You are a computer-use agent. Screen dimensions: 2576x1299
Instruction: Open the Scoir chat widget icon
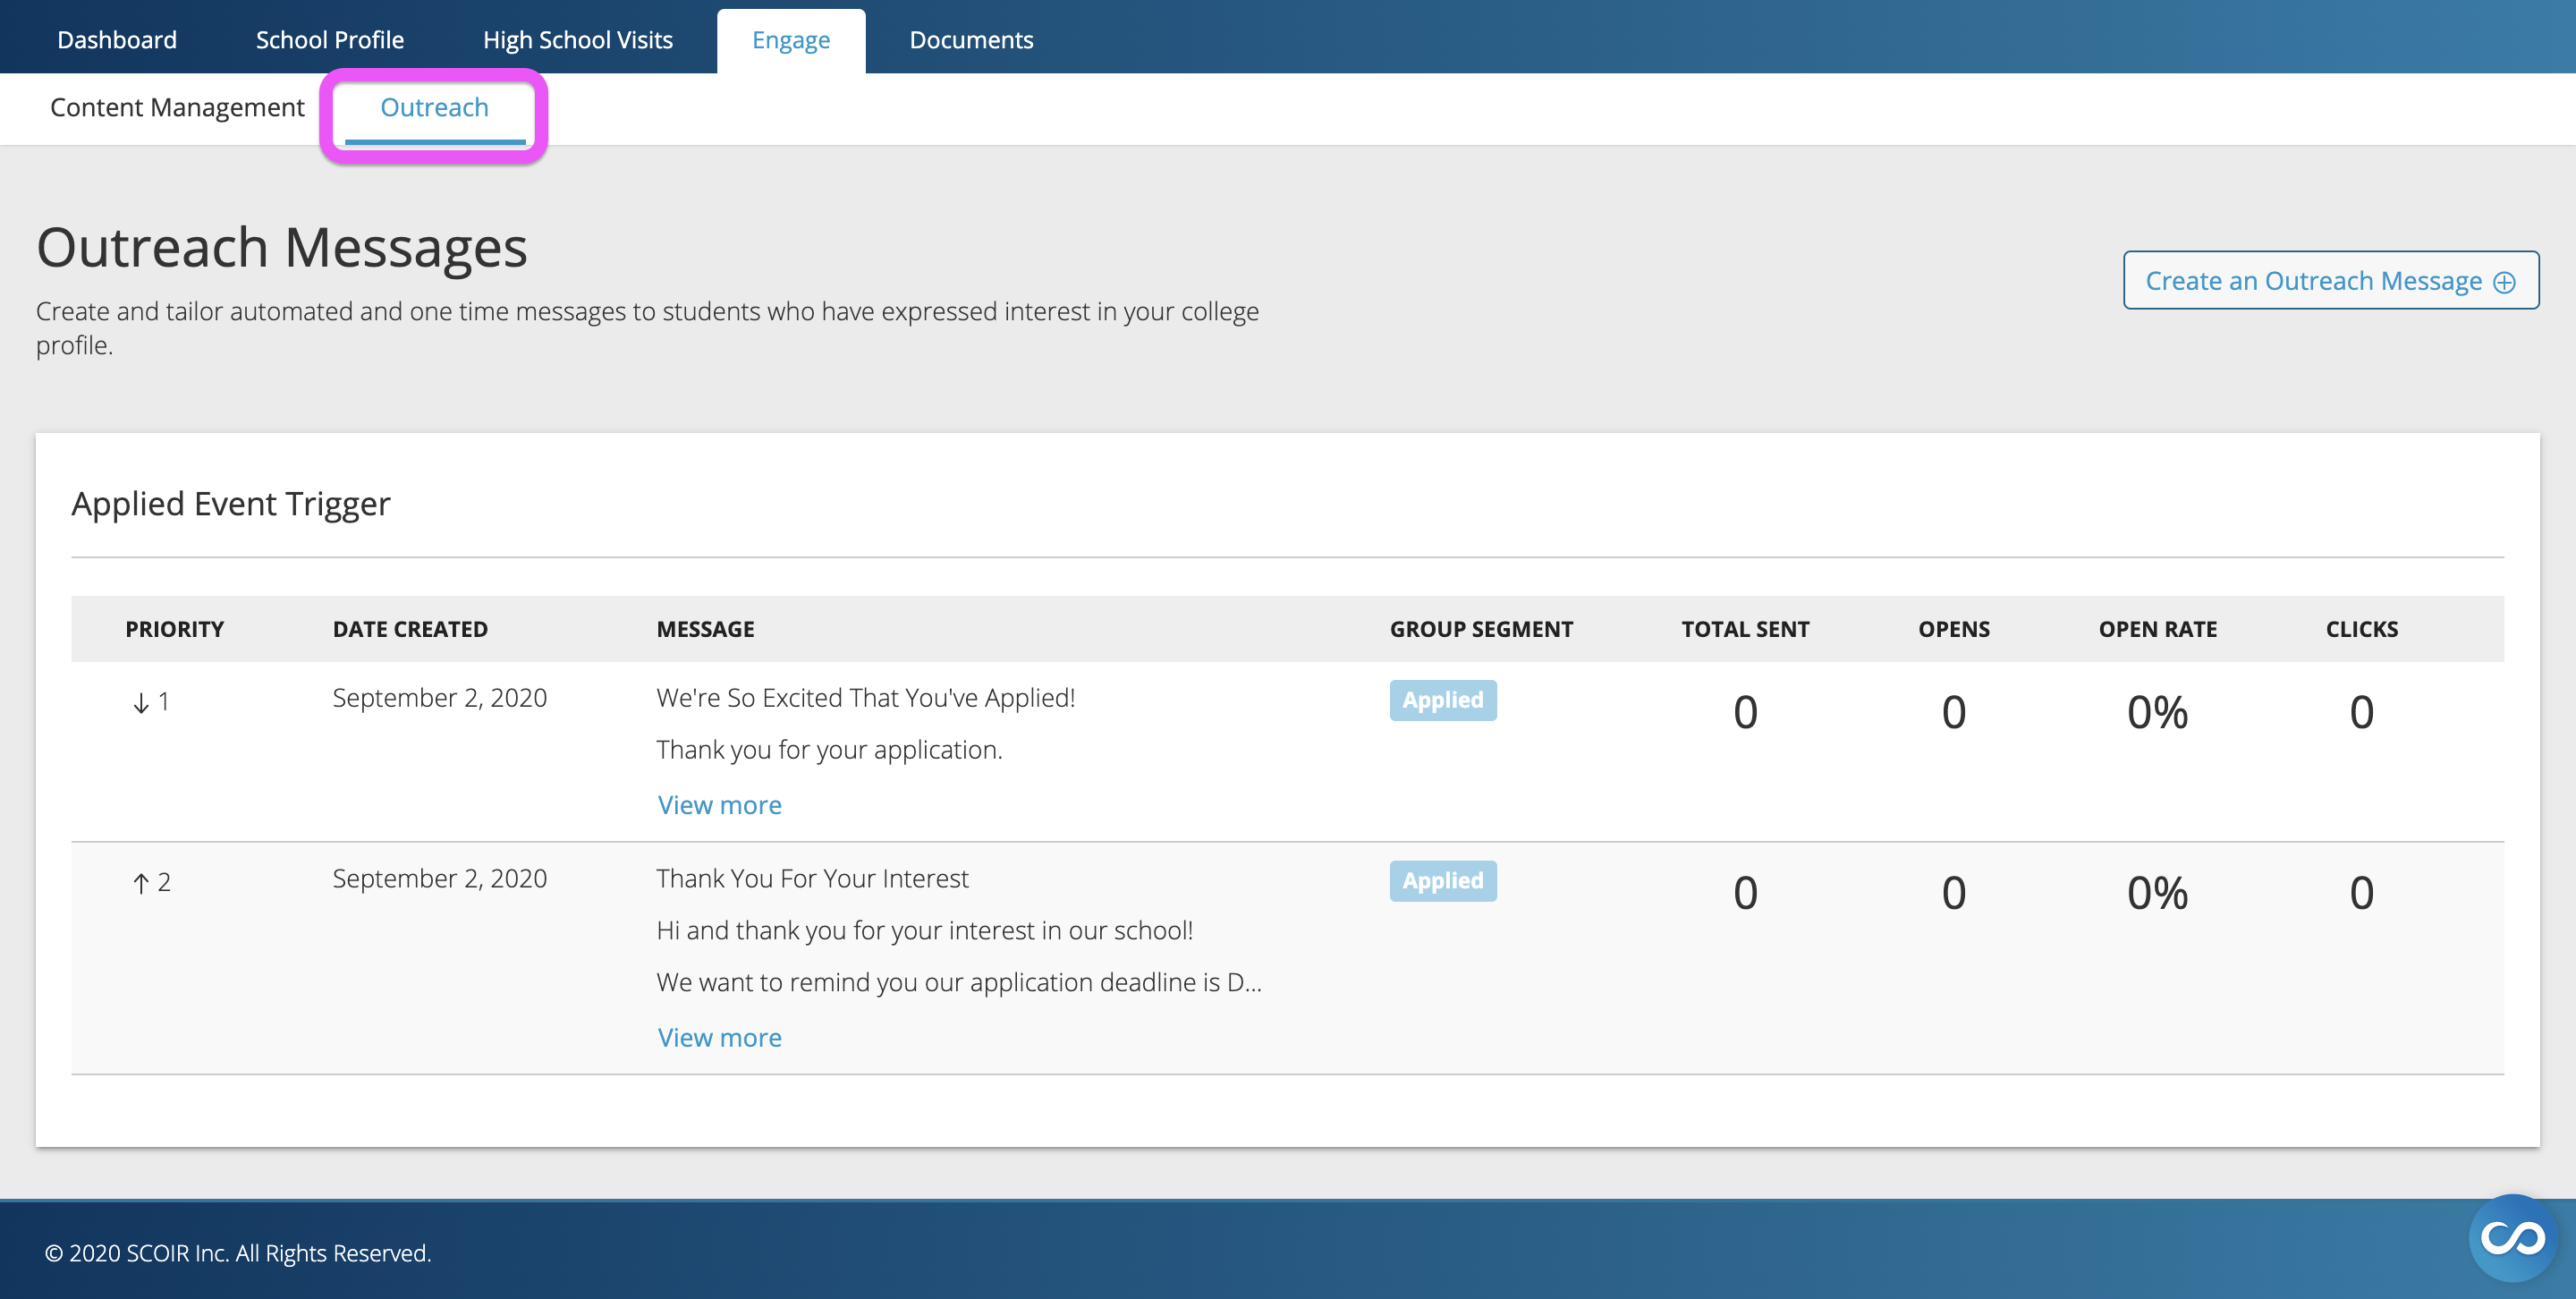pyautogui.click(x=2512, y=1239)
